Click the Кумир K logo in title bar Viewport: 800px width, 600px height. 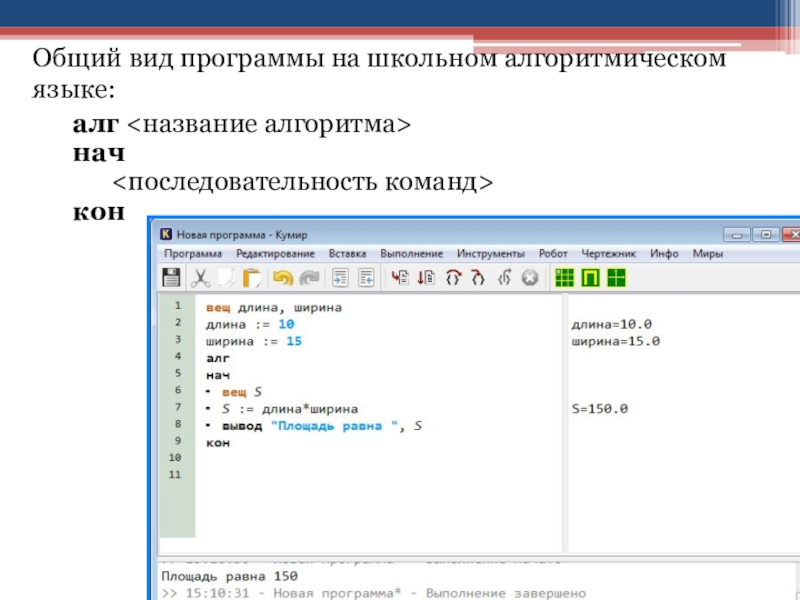[166, 234]
